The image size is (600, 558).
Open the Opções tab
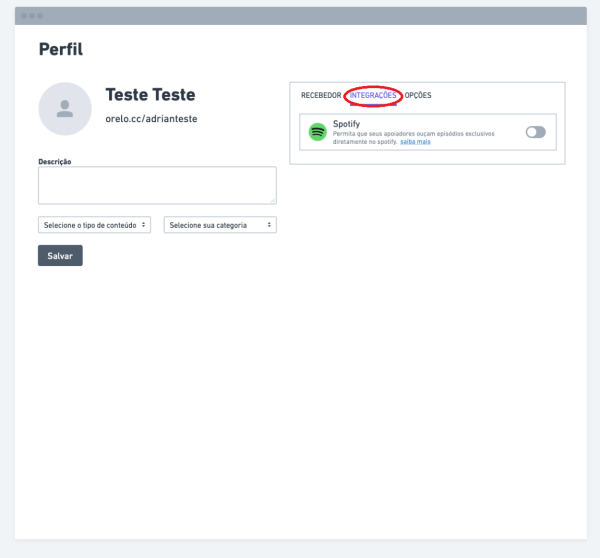[x=418, y=95]
